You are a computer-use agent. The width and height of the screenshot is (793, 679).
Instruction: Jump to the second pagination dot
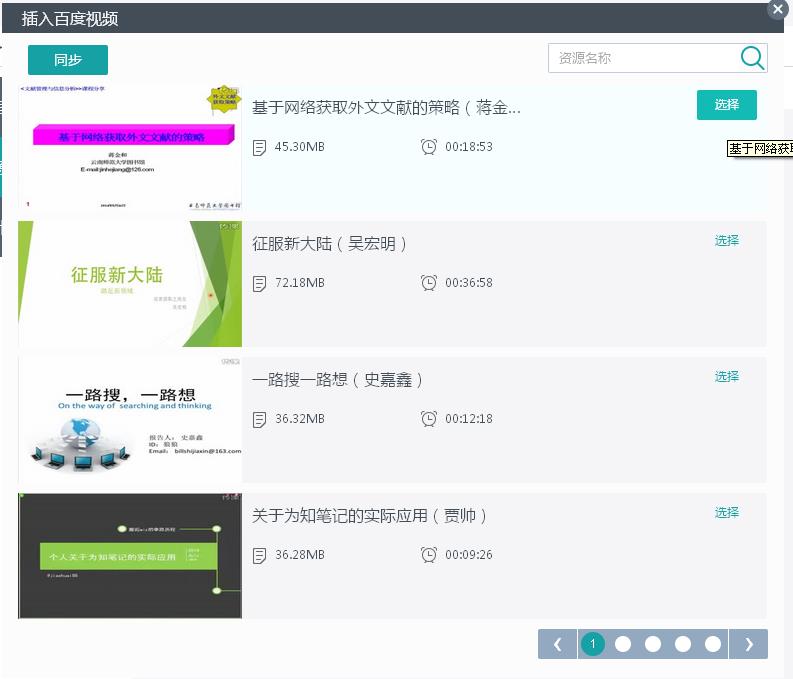click(623, 644)
